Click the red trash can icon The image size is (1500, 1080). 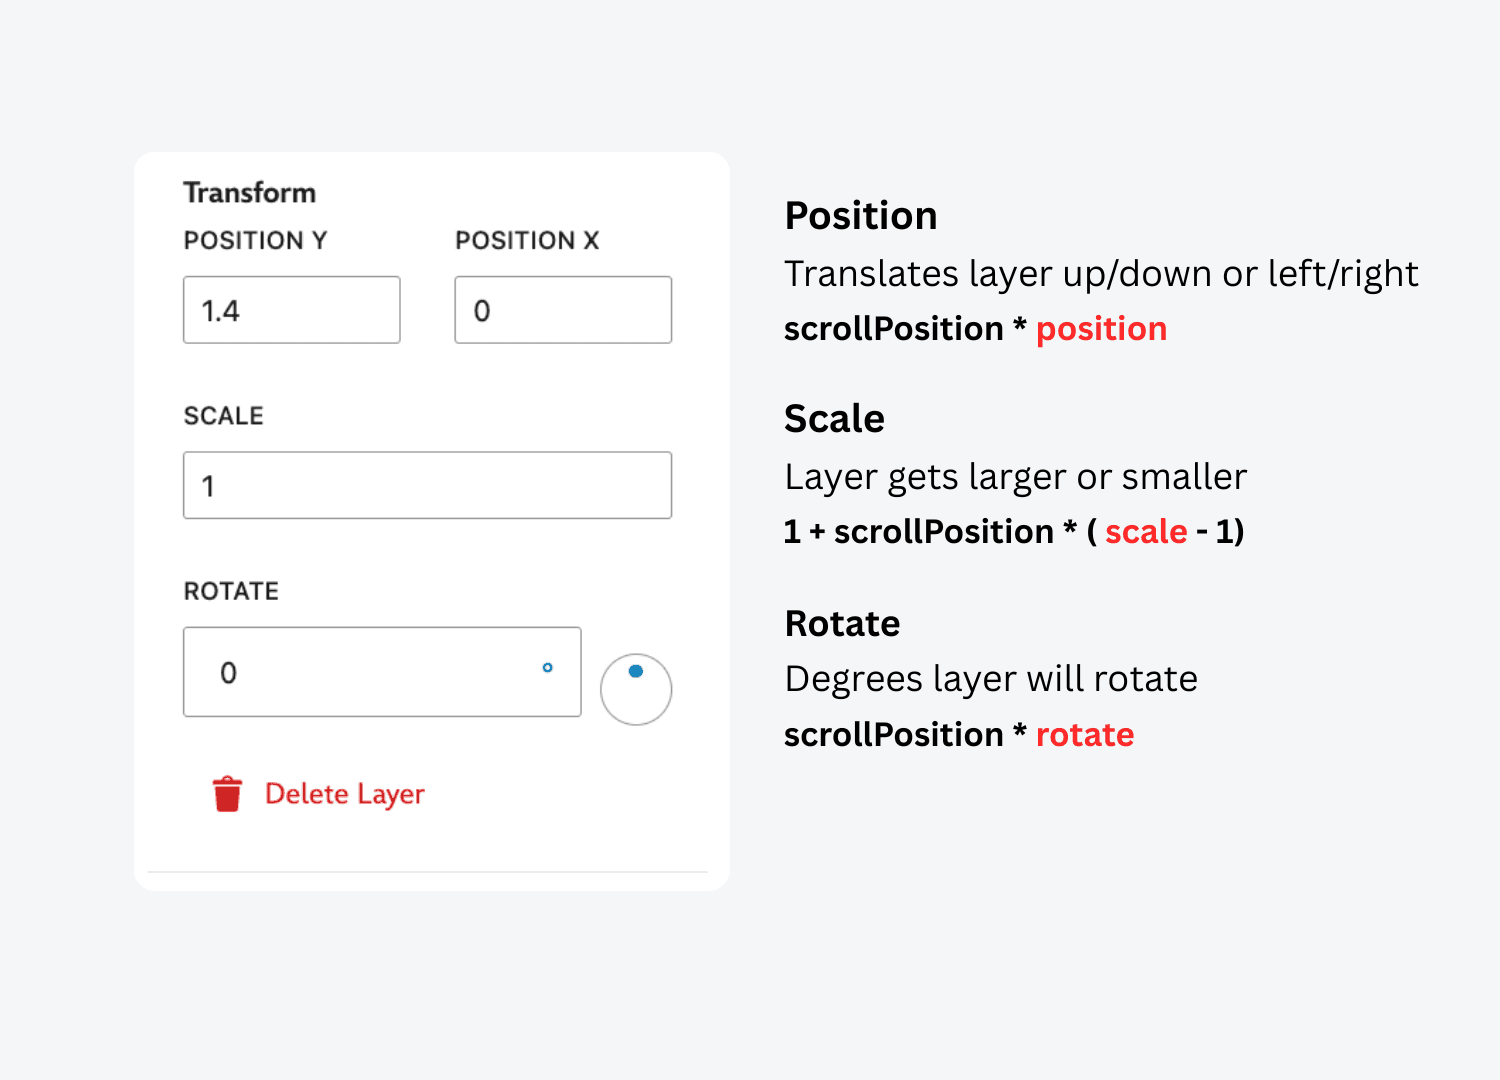pyautogui.click(x=227, y=794)
